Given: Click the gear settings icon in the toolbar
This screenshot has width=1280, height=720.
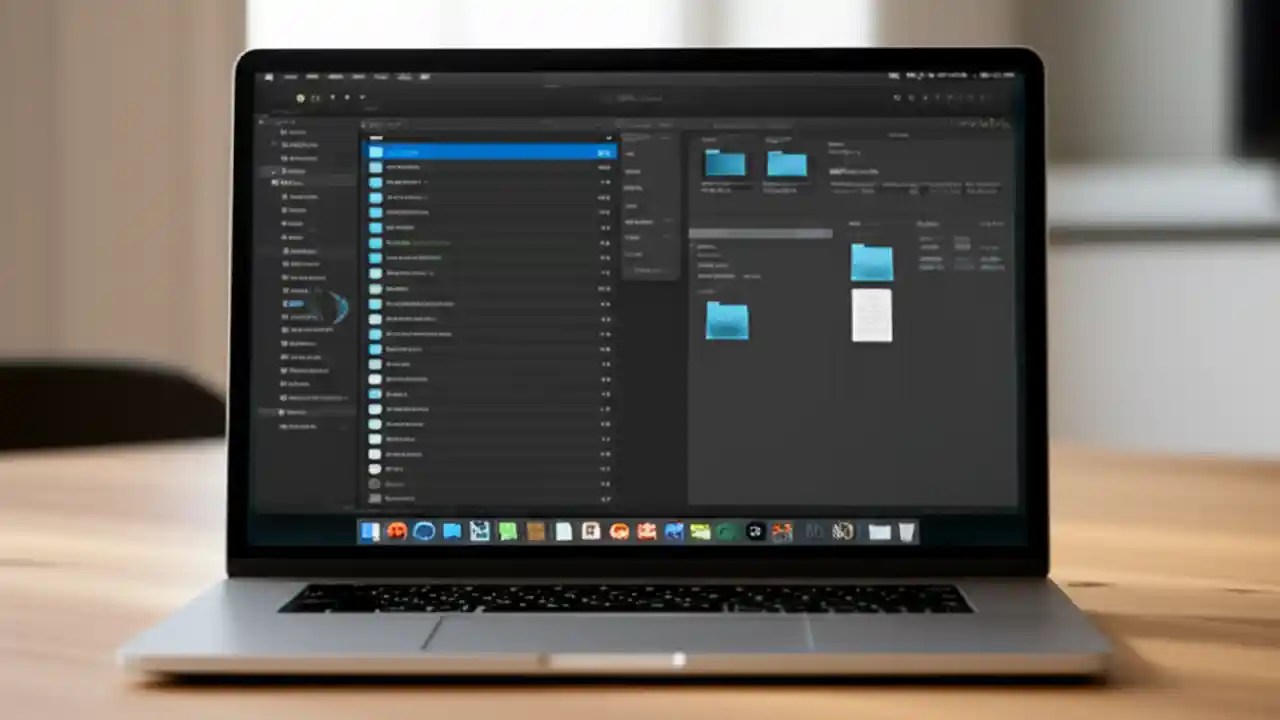Looking at the screenshot, I should click(302, 98).
